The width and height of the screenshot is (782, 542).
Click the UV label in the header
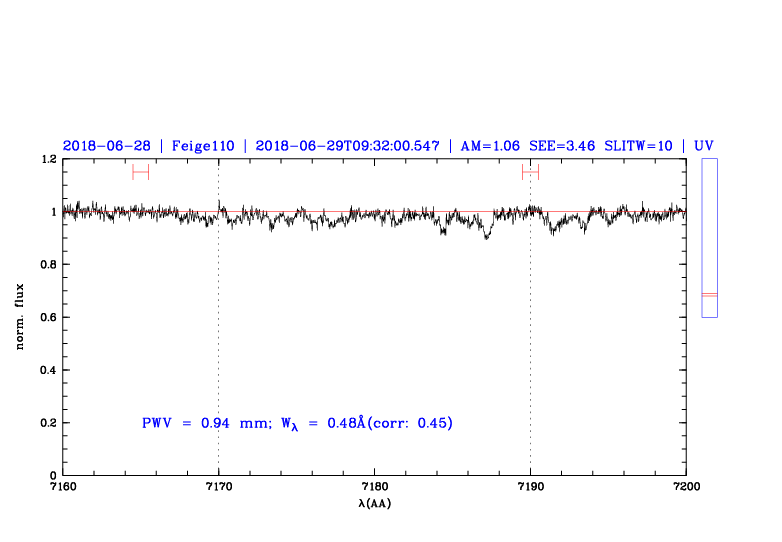(704, 146)
